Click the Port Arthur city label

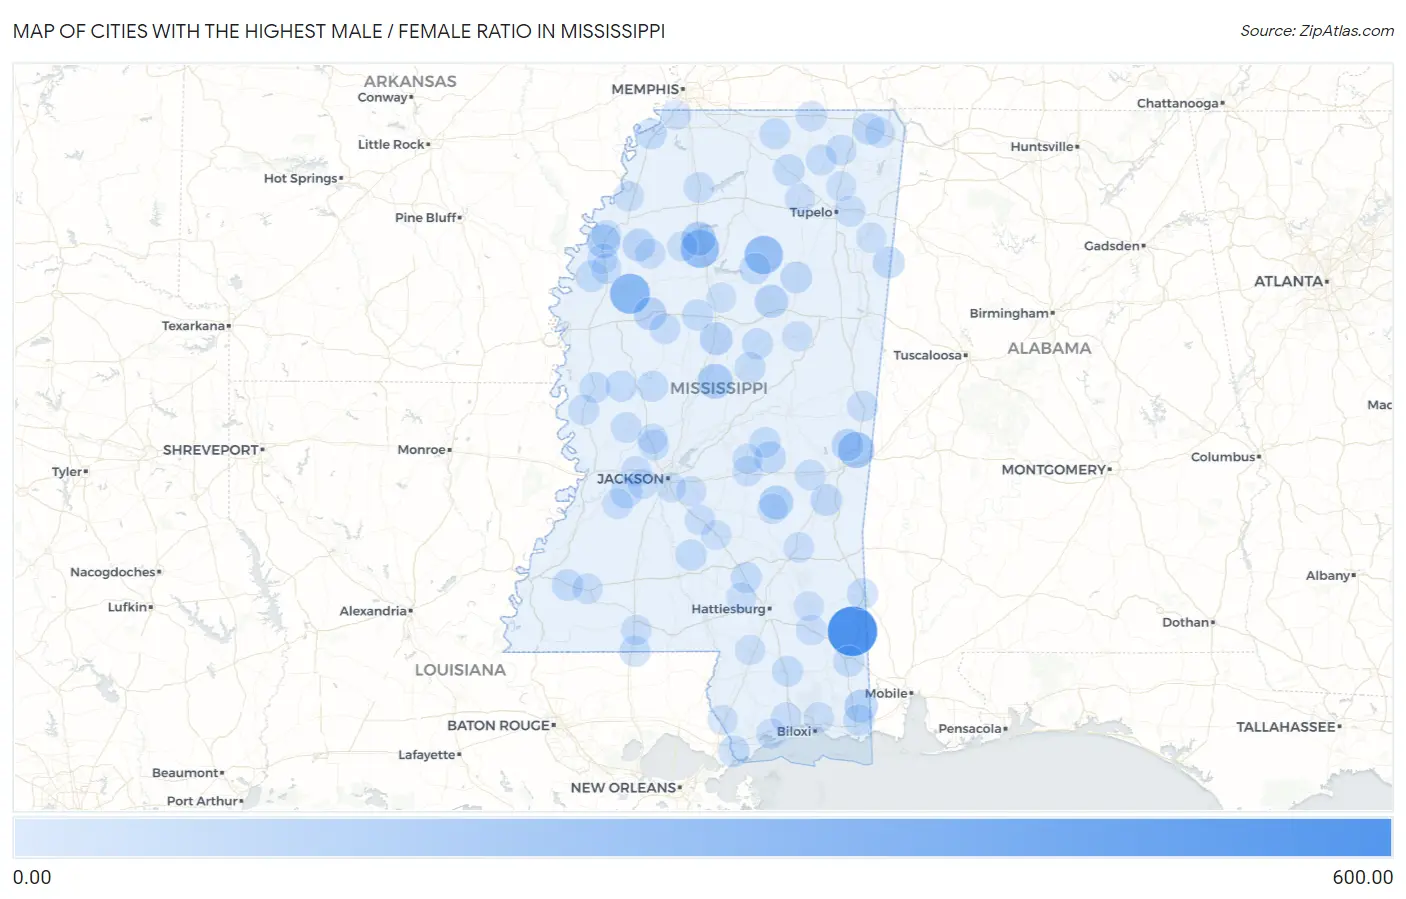pyautogui.click(x=202, y=801)
